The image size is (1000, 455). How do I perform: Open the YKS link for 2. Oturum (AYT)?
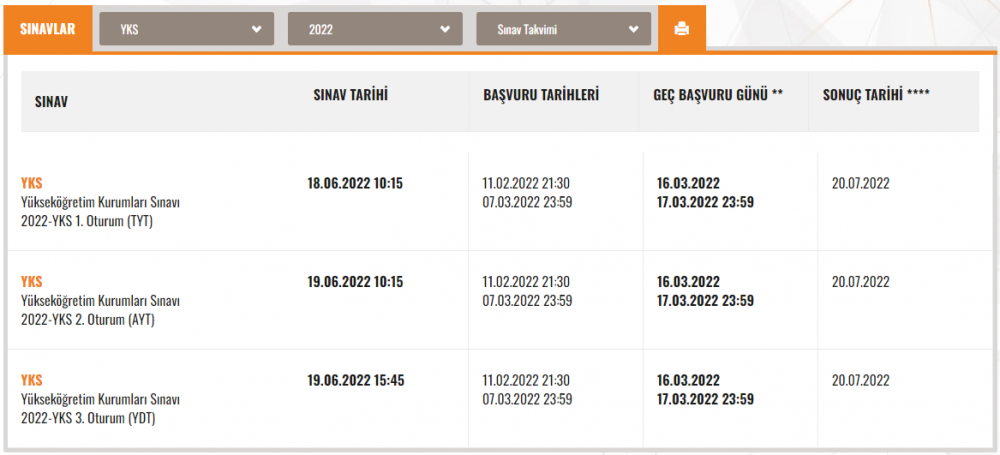click(32, 282)
